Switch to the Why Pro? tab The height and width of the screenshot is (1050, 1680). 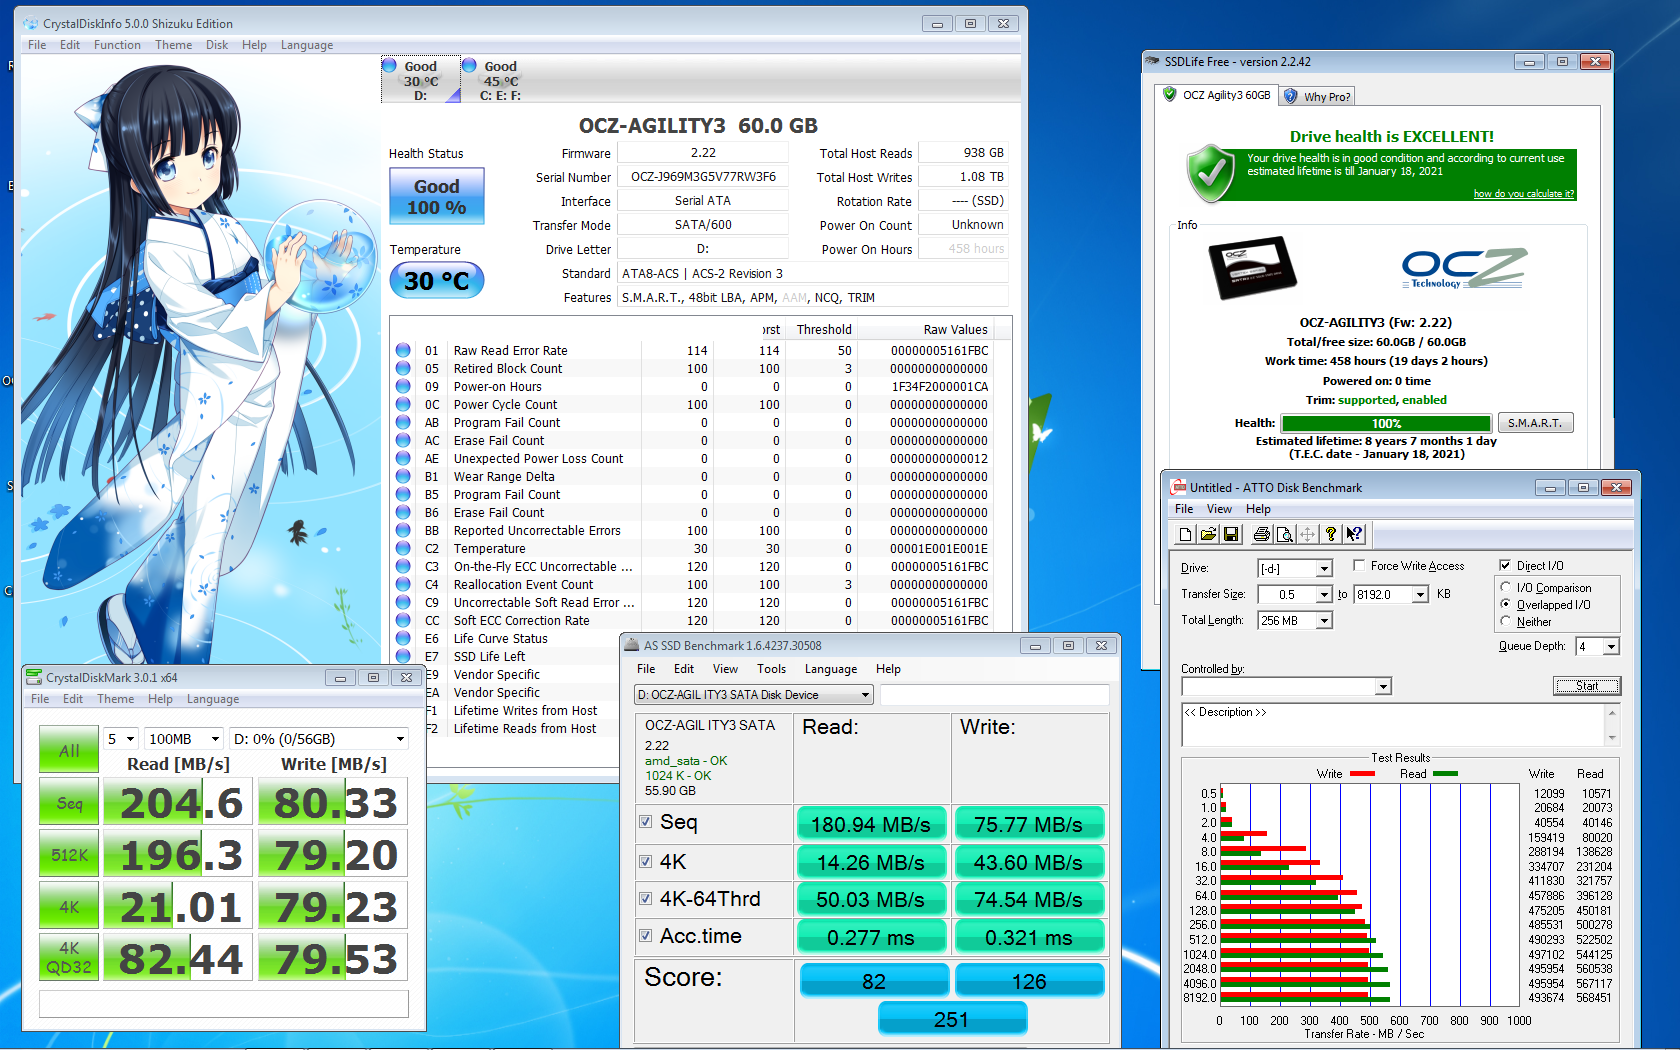[1318, 97]
